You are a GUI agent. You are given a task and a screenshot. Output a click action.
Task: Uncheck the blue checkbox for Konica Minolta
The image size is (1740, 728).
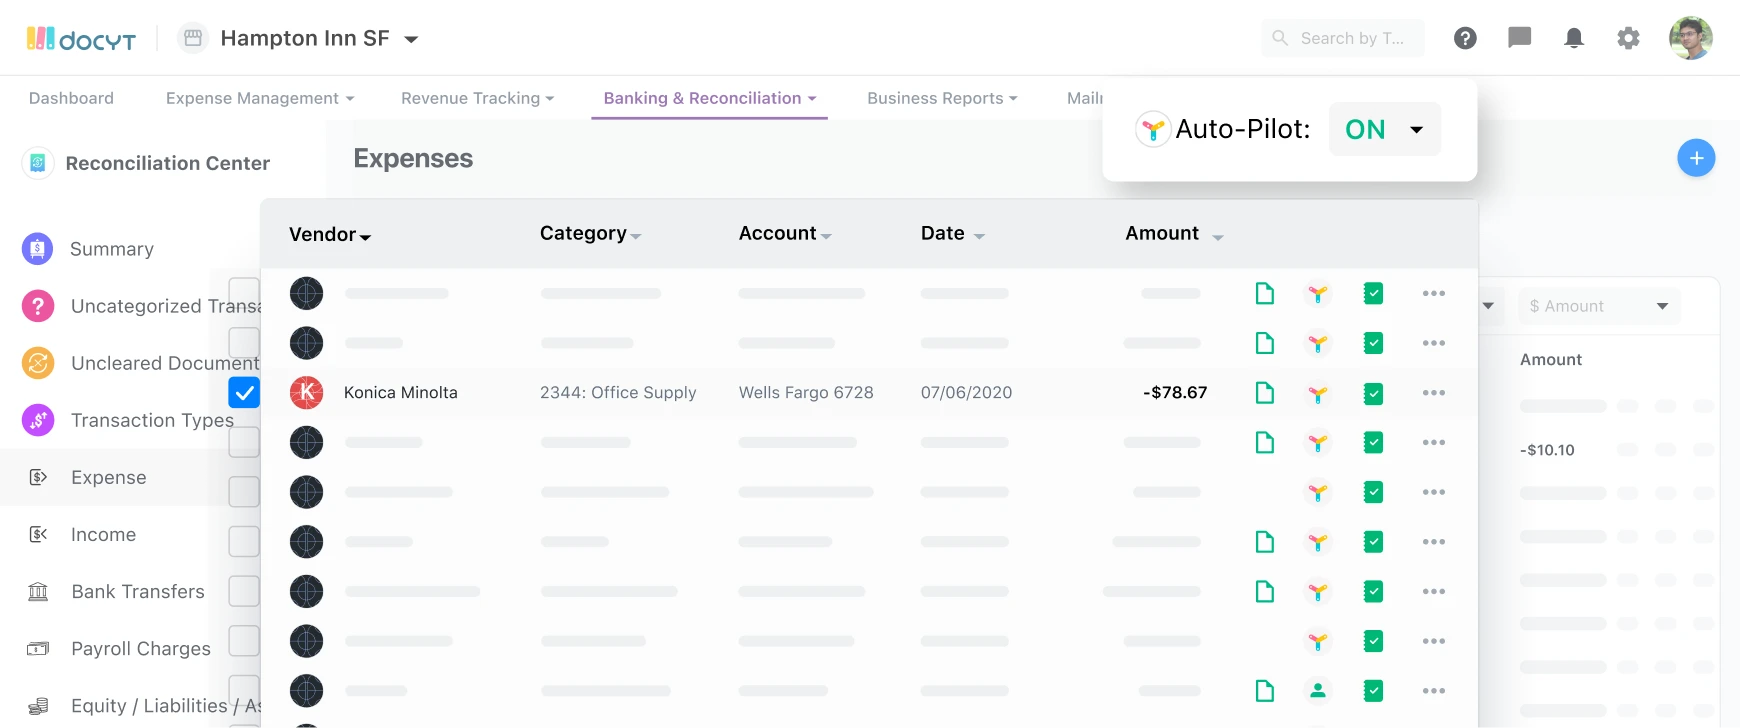point(244,392)
